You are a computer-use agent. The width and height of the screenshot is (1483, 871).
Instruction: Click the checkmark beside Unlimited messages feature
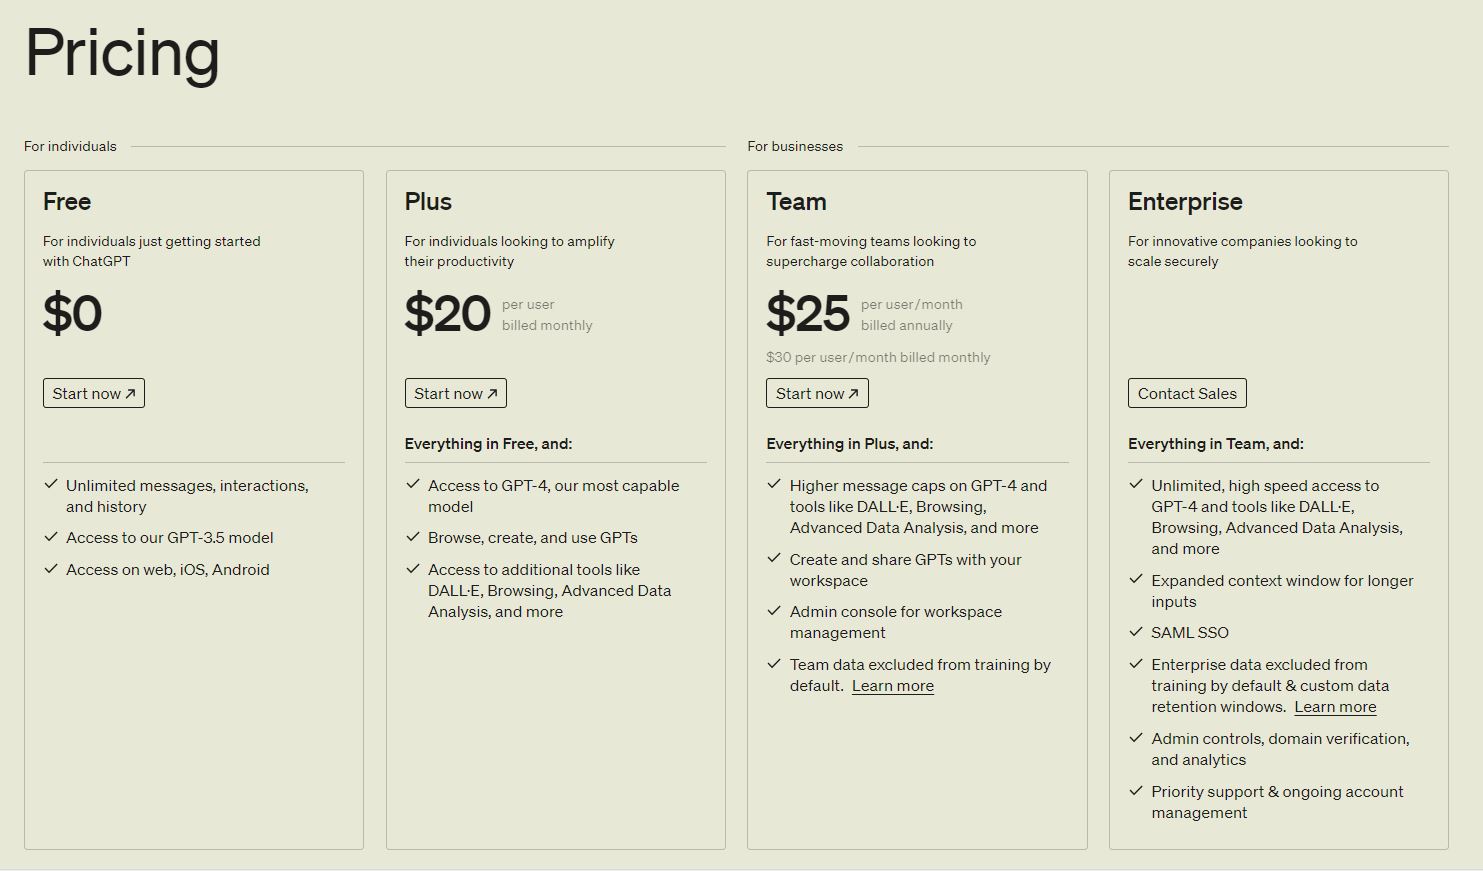pos(50,484)
